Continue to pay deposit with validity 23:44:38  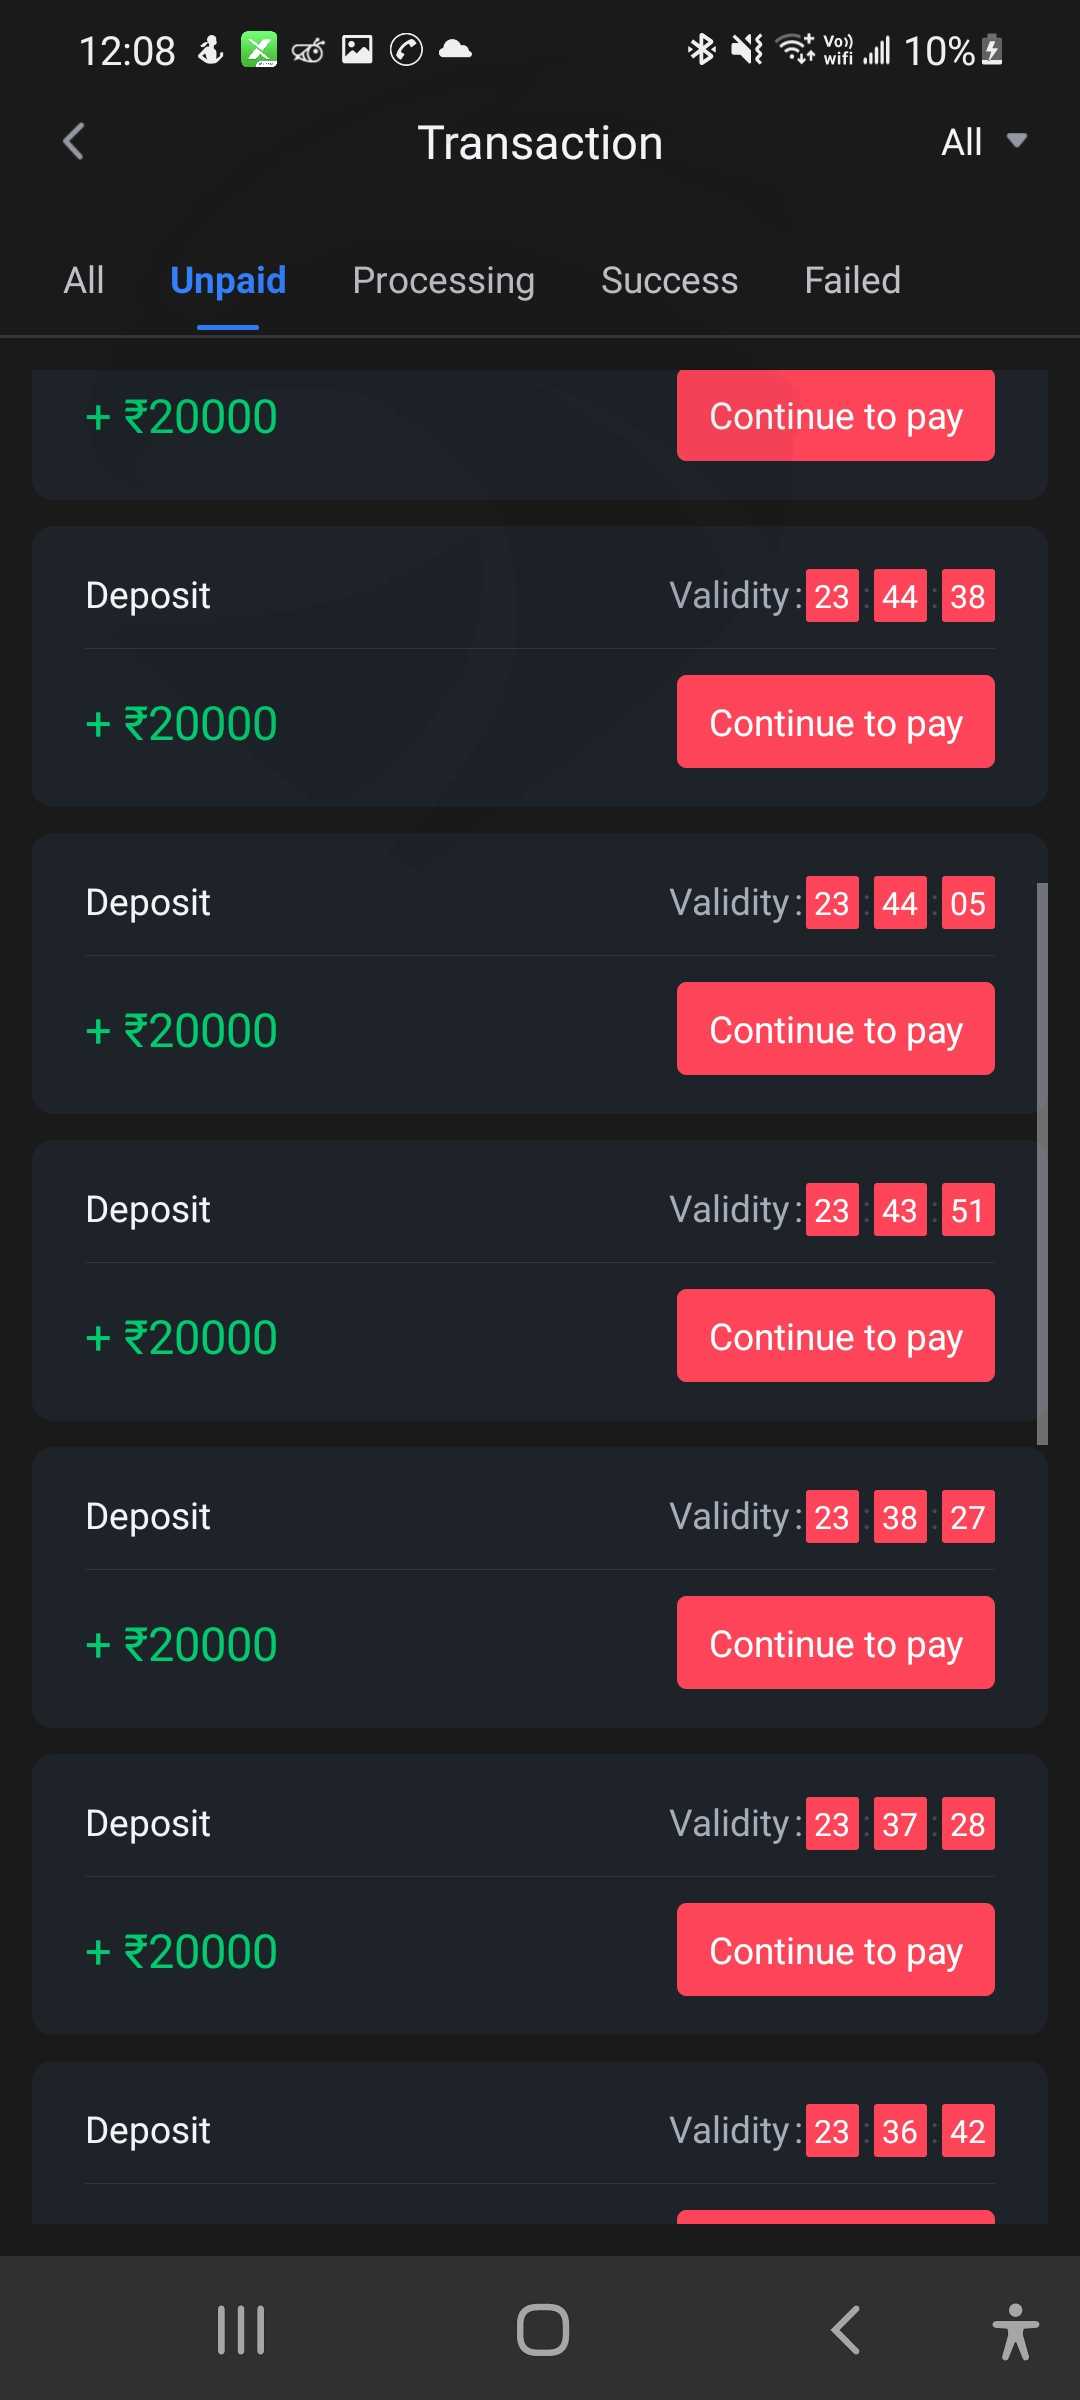tap(835, 722)
